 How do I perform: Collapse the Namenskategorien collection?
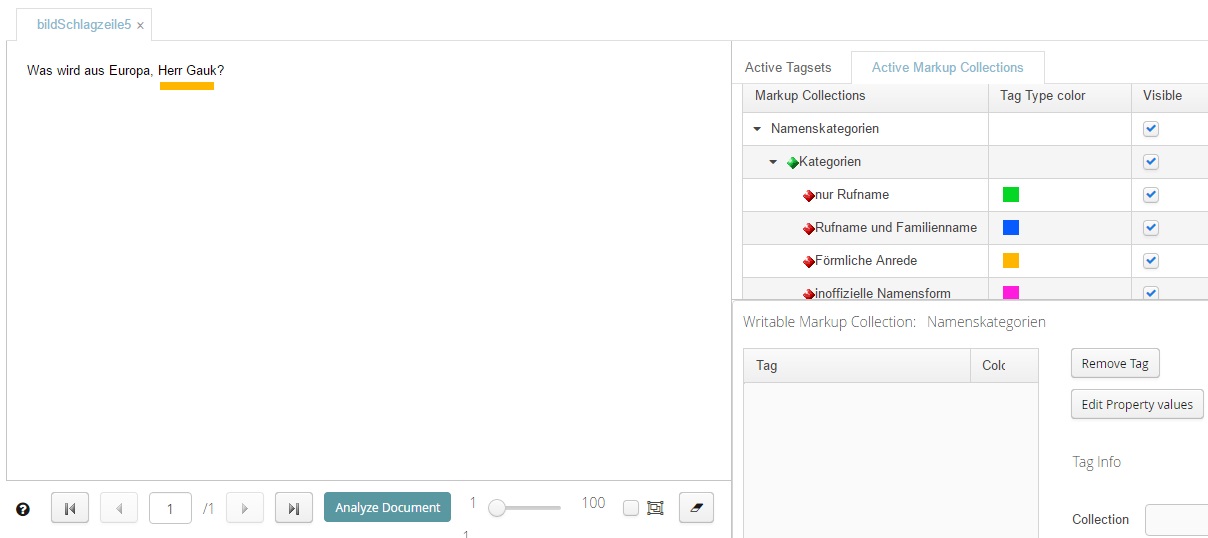757,129
